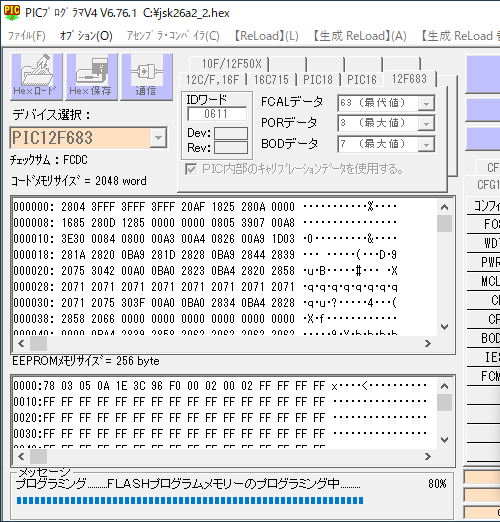Switch to the PIC18 tab
Image resolution: width=500 pixels, height=522 pixels.
(318, 80)
